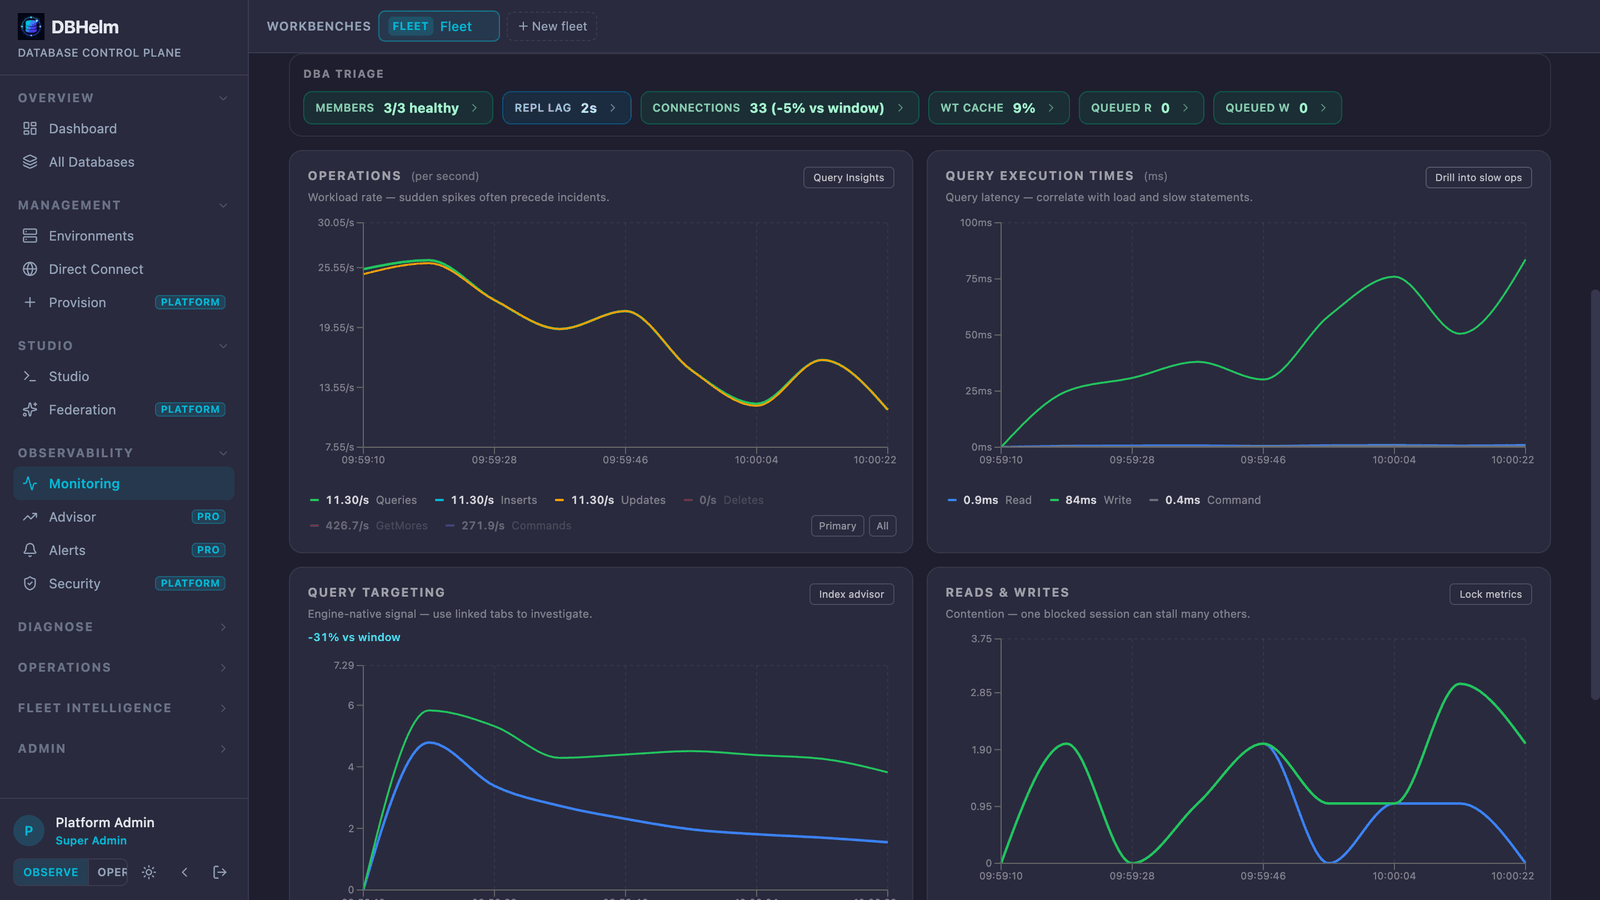Viewport: 1600px width, 900px height.
Task: Click the Alerts bell icon
Action: [30, 550]
